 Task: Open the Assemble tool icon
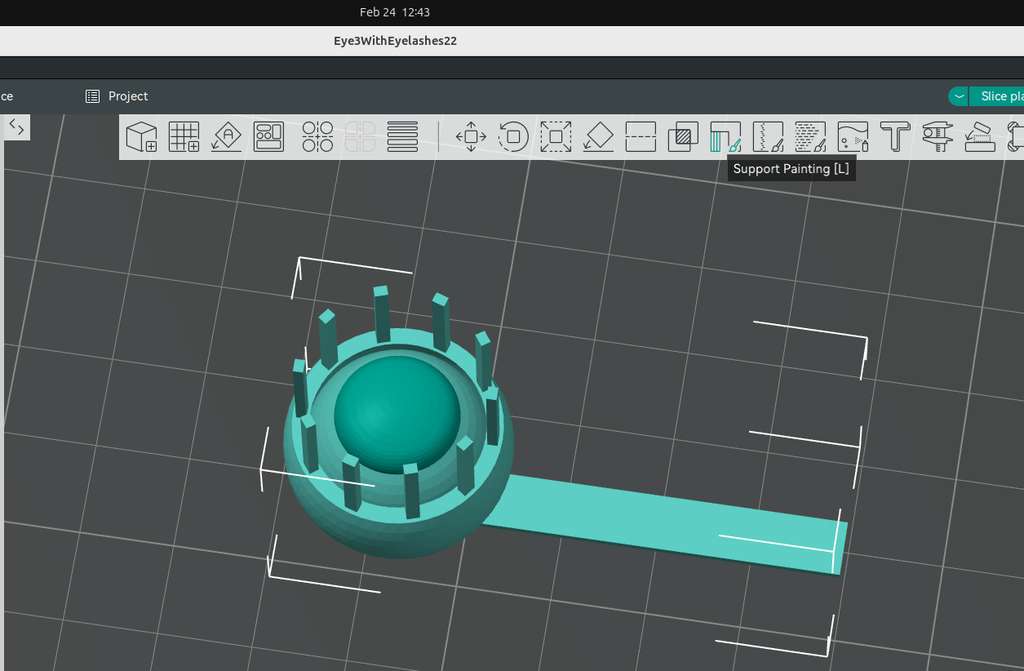tap(980, 137)
